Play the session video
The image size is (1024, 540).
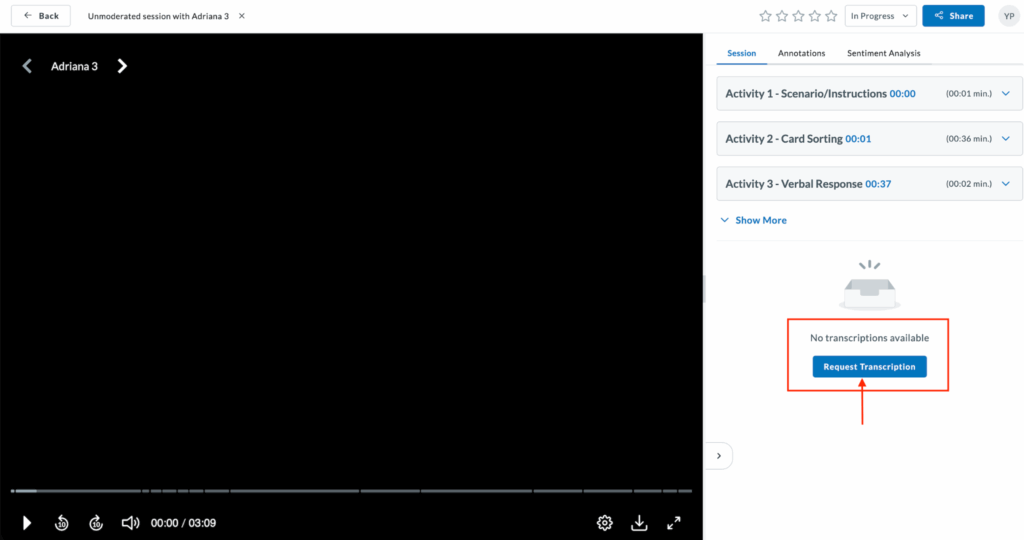[27, 523]
